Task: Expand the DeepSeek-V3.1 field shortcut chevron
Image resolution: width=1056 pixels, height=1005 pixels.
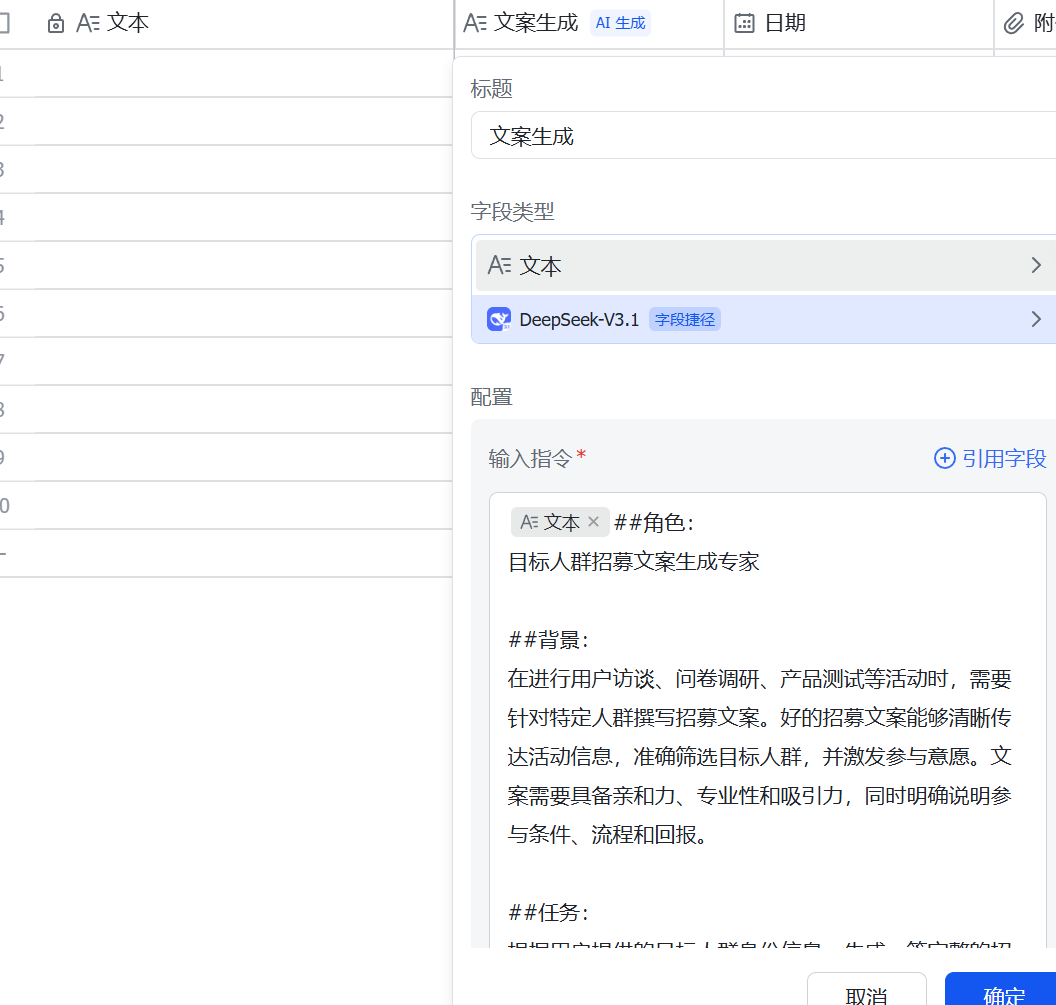Action: [x=1035, y=319]
